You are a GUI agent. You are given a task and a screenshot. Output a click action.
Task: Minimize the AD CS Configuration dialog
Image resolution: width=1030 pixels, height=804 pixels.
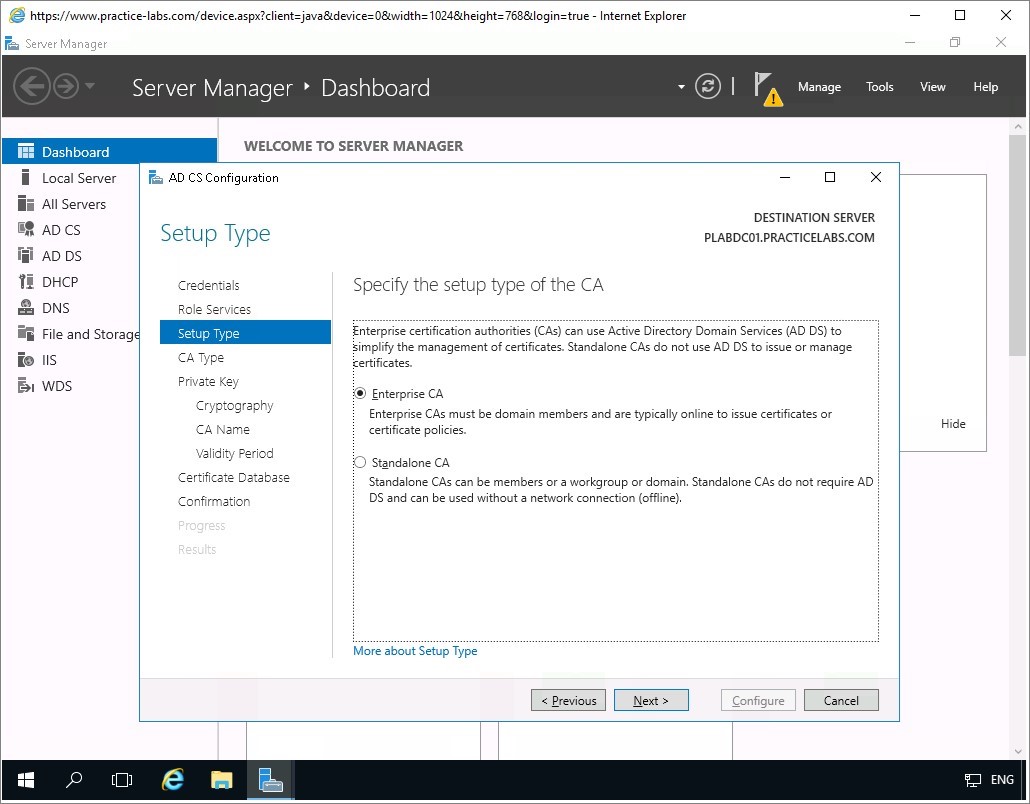click(785, 177)
